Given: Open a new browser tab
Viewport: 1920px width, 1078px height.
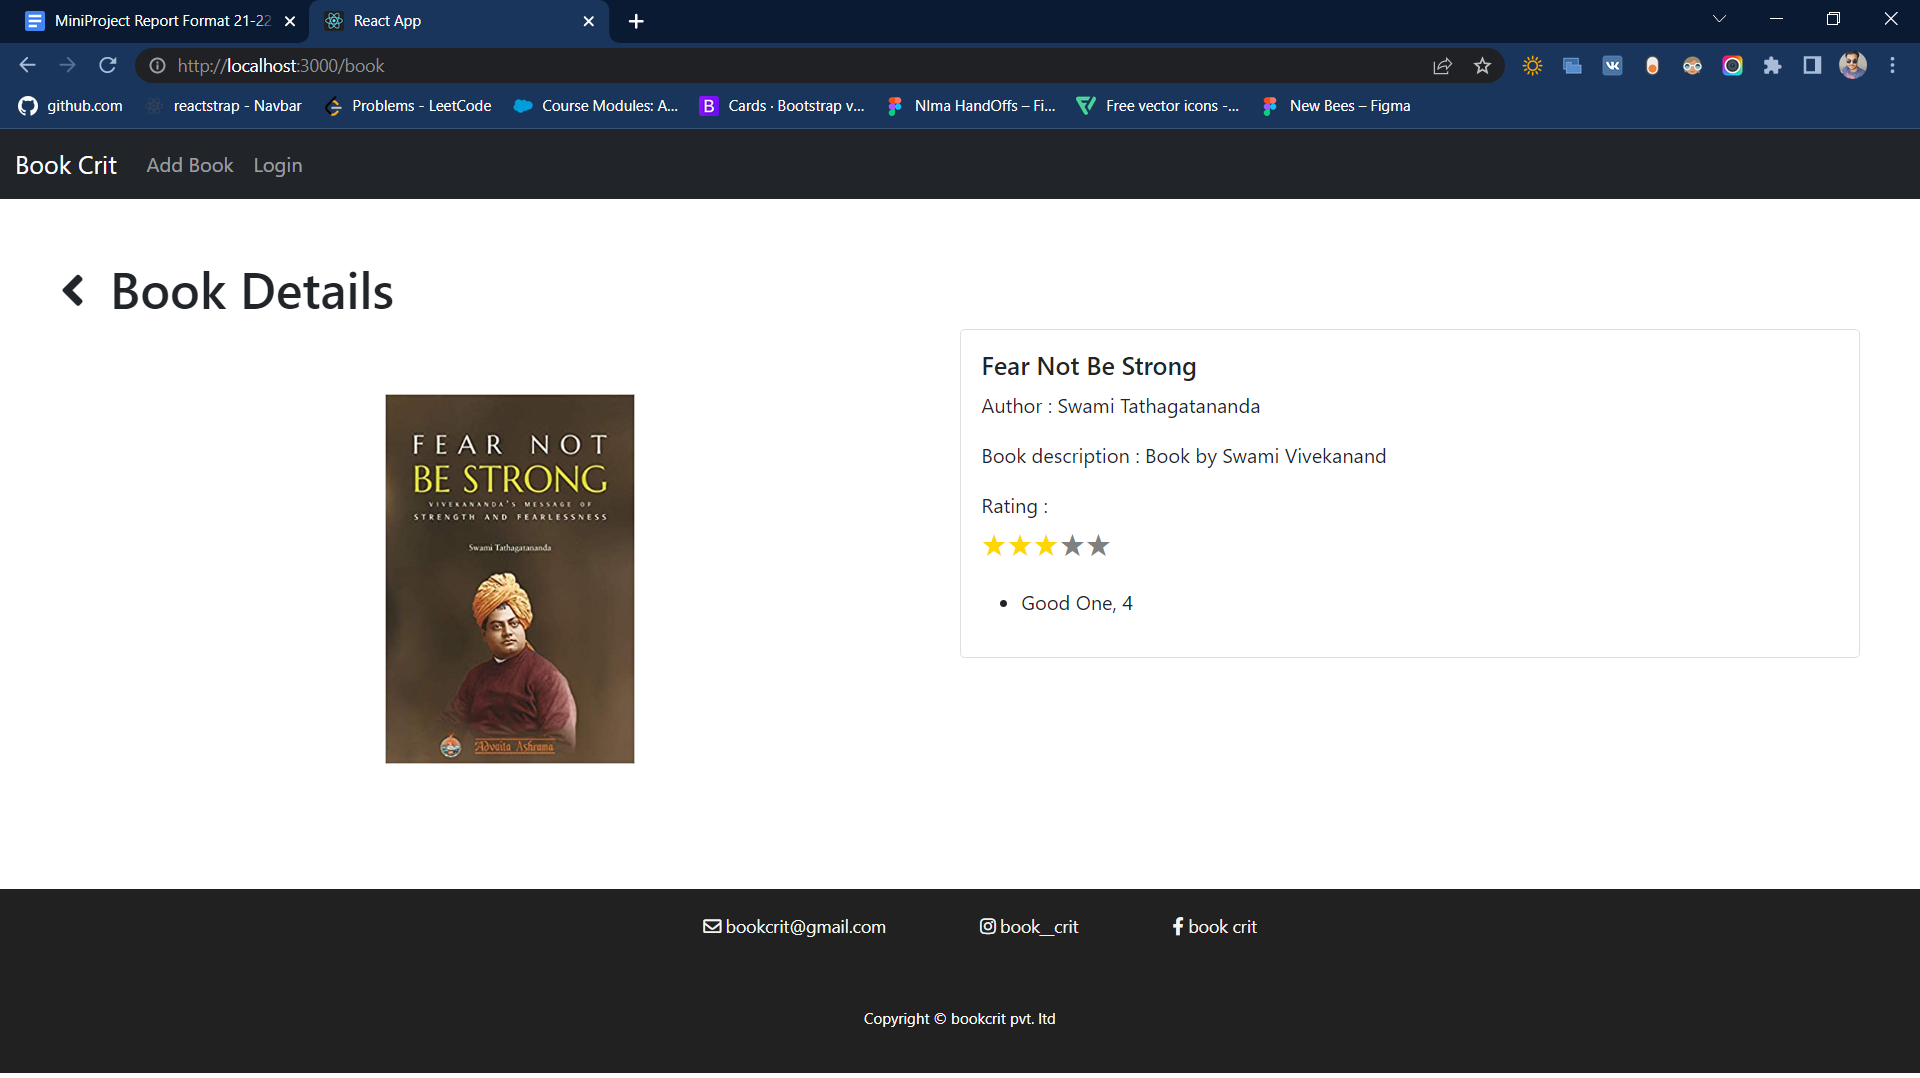Looking at the screenshot, I should tap(636, 21).
